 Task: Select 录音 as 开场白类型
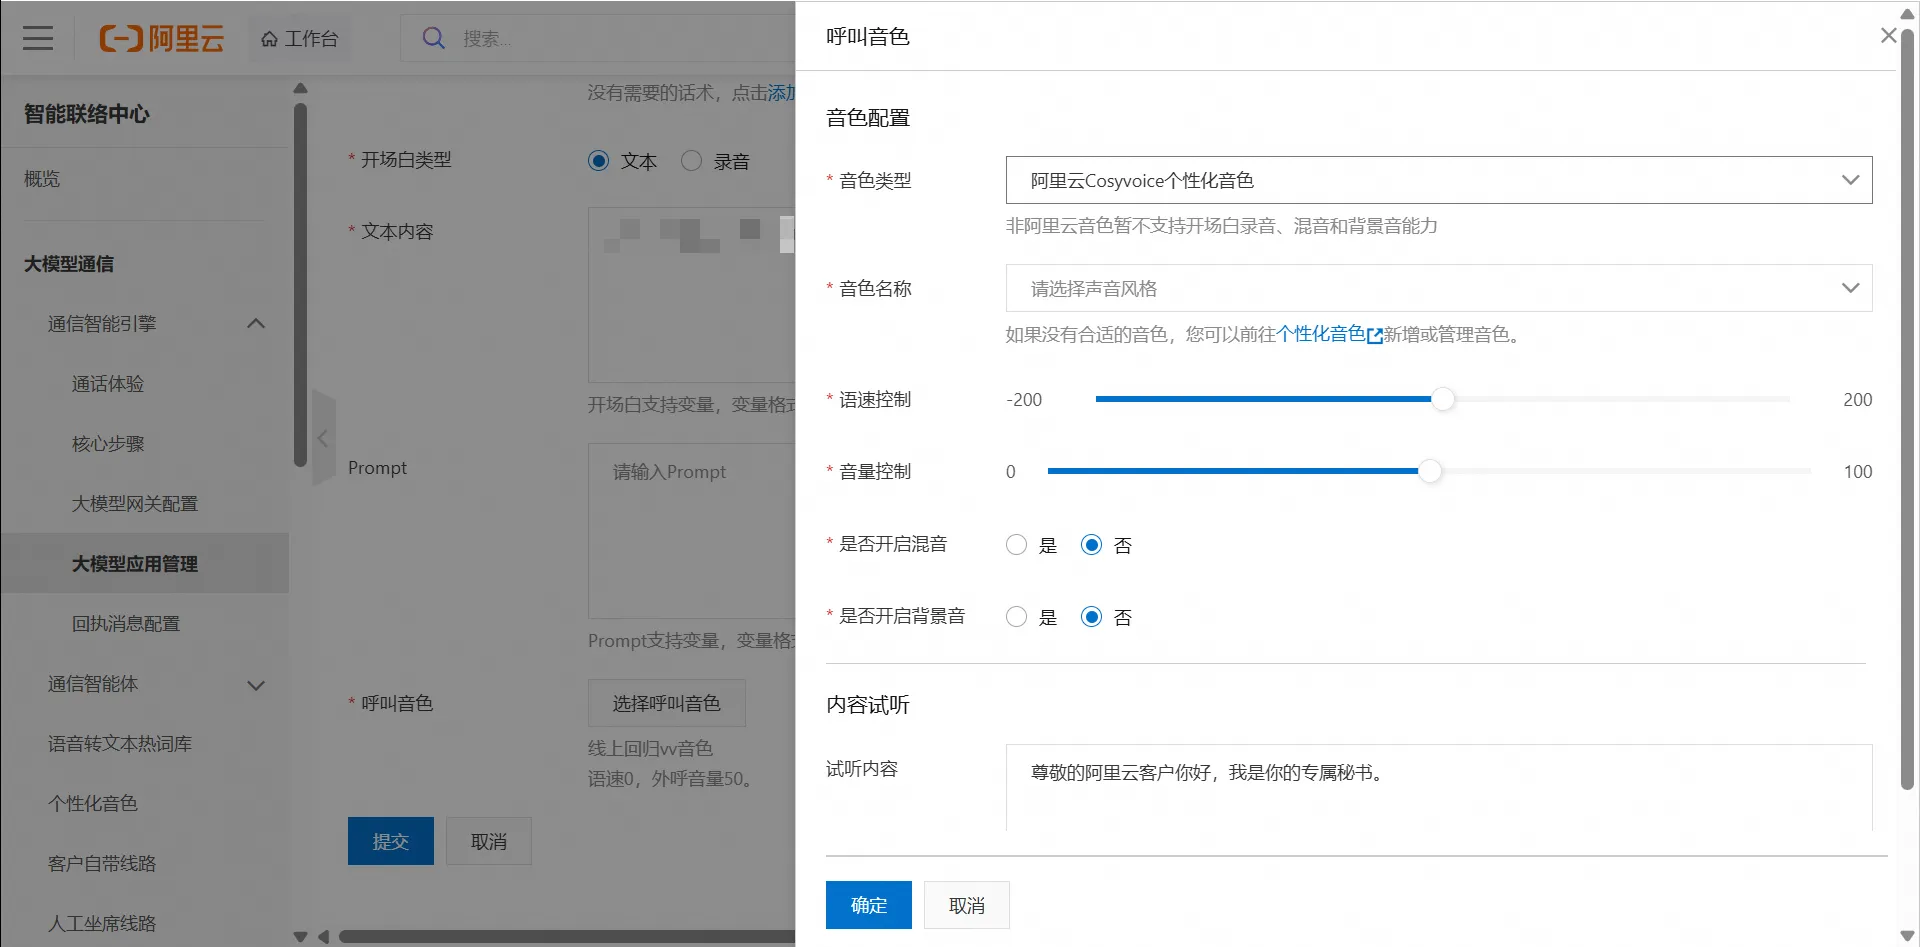tap(691, 161)
